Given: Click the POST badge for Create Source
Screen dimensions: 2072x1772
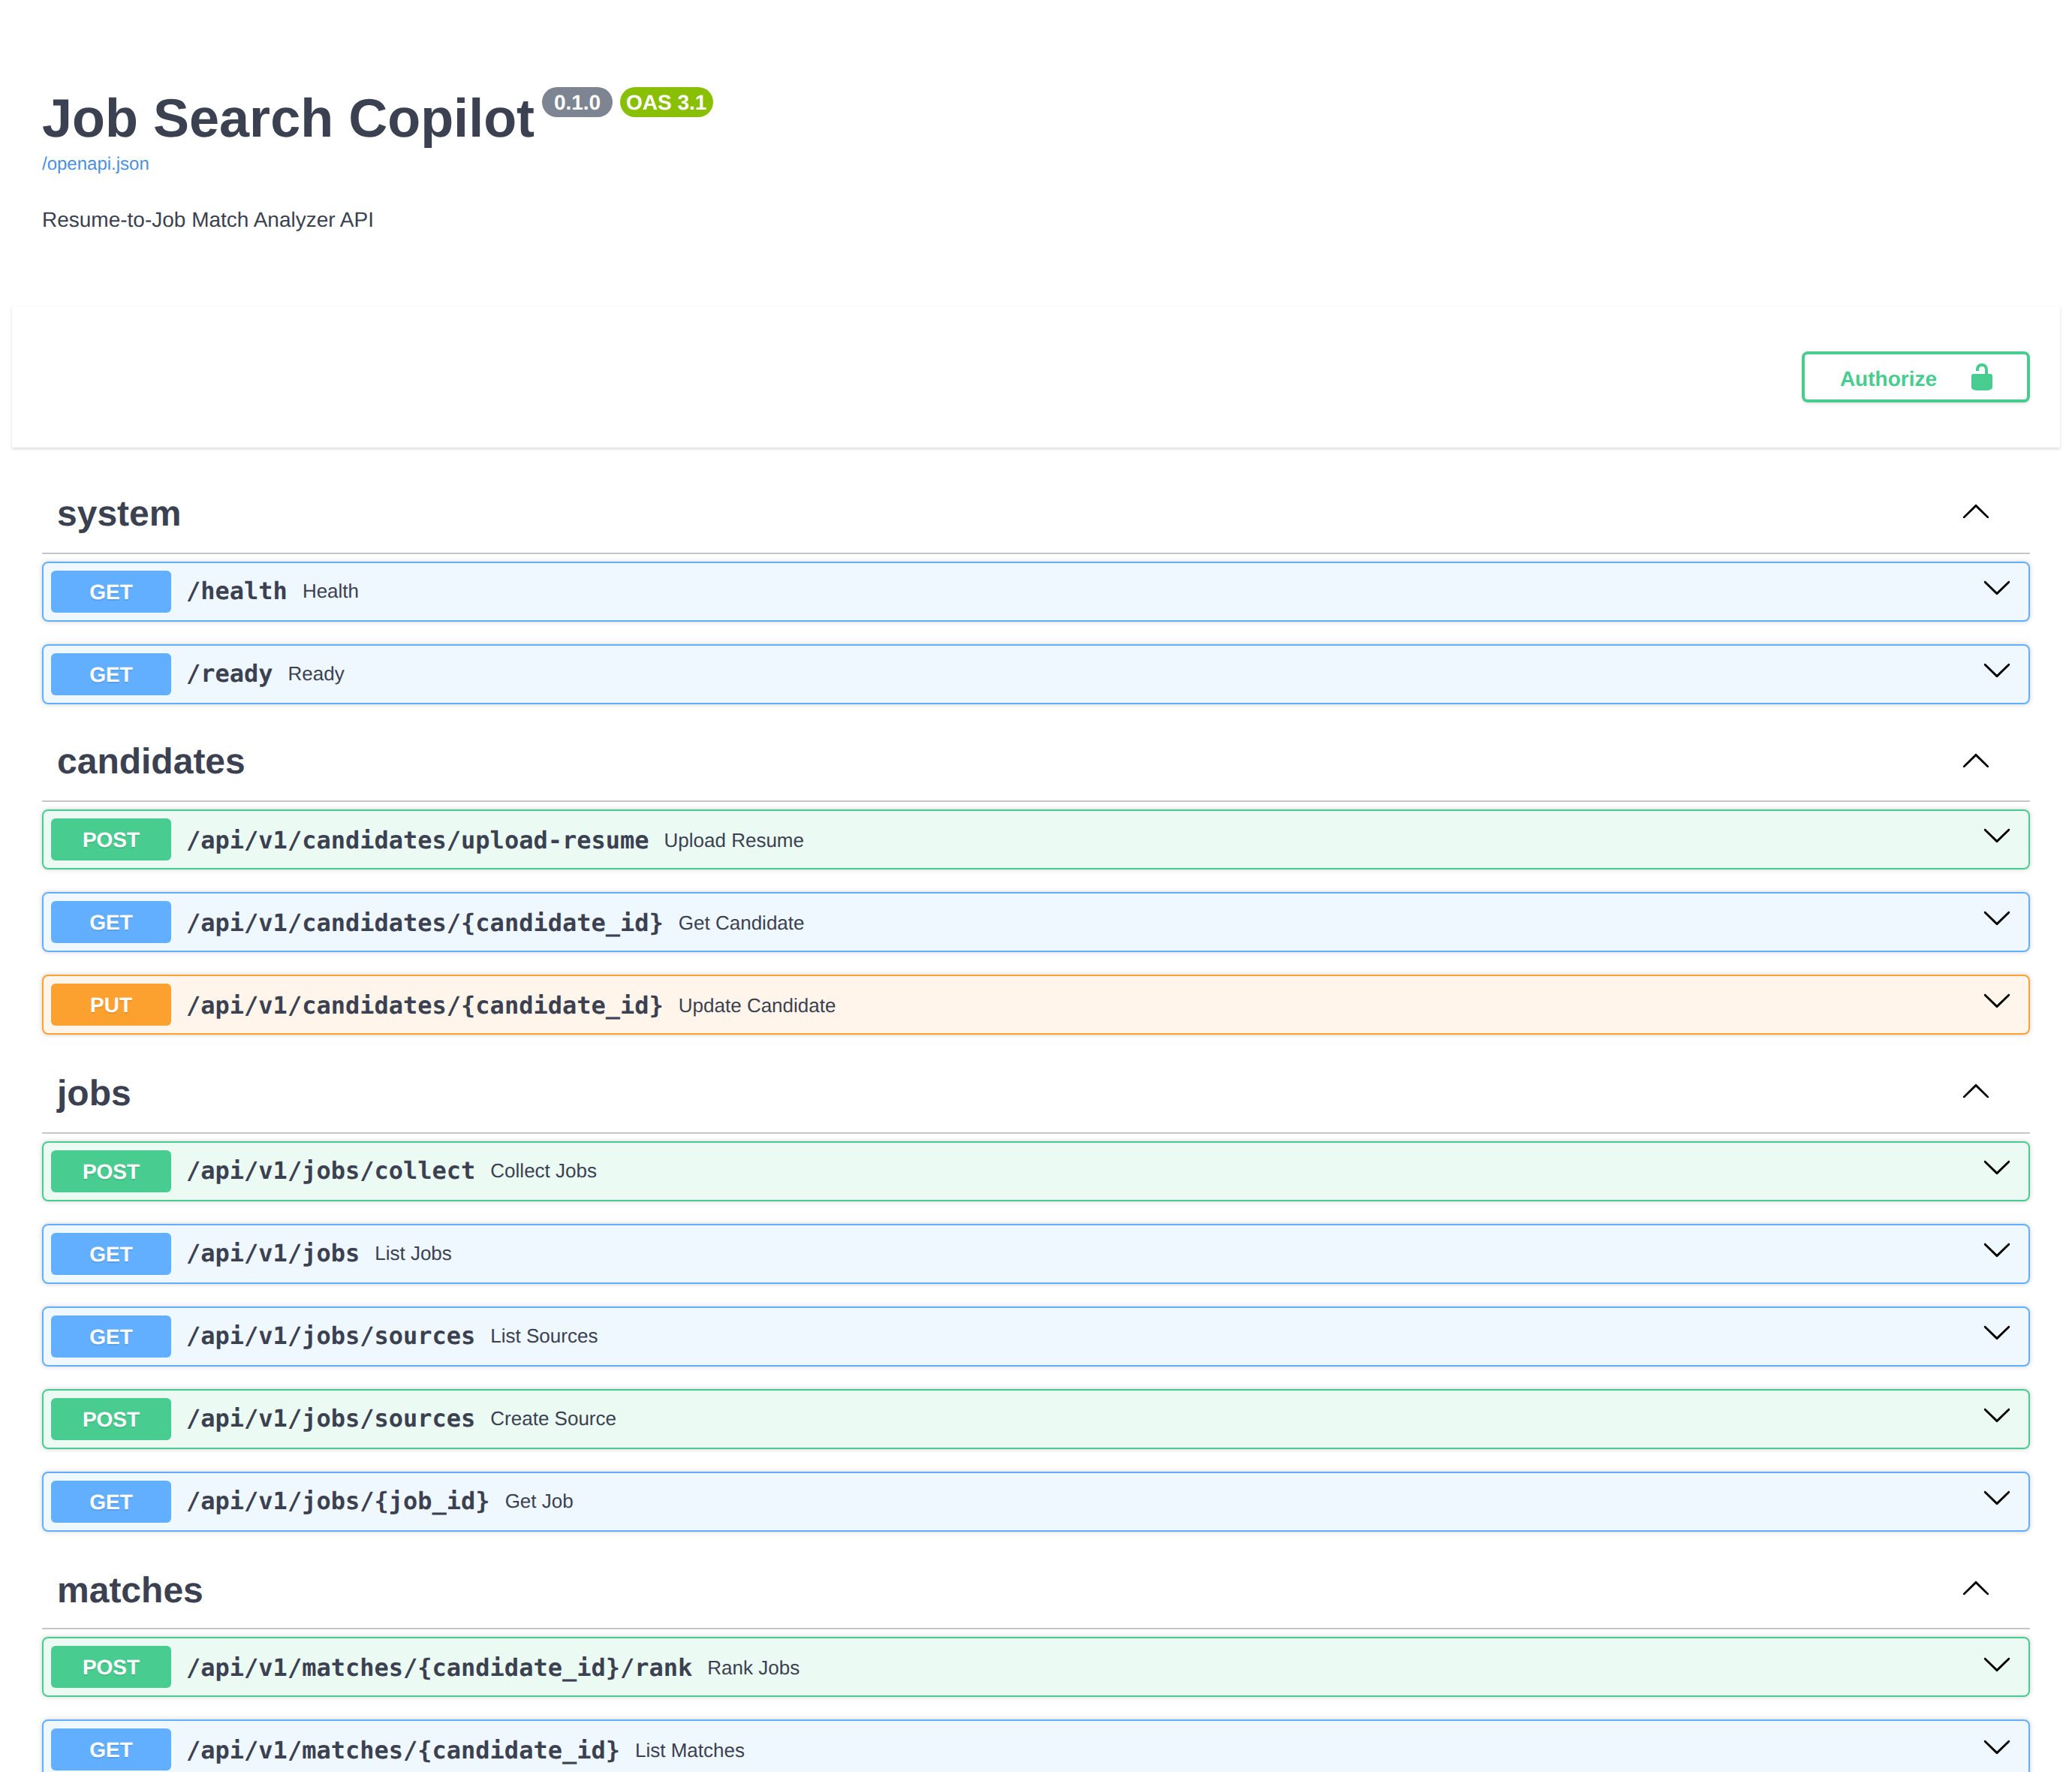Looking at the screenshot, I should (111, 1419).
